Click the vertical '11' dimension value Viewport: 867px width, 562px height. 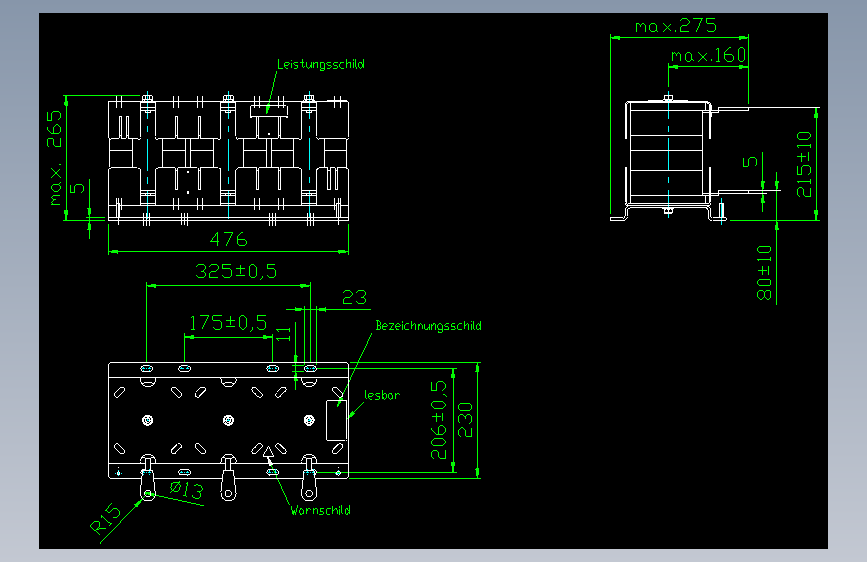(283, 334)
